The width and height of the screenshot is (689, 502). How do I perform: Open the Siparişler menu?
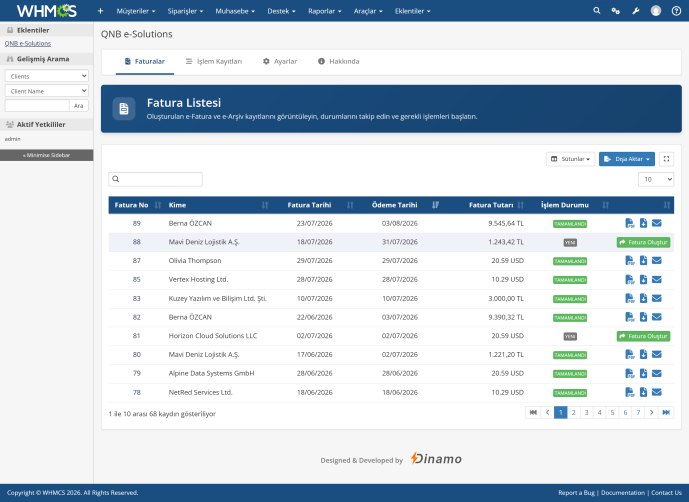click(185, 11)
